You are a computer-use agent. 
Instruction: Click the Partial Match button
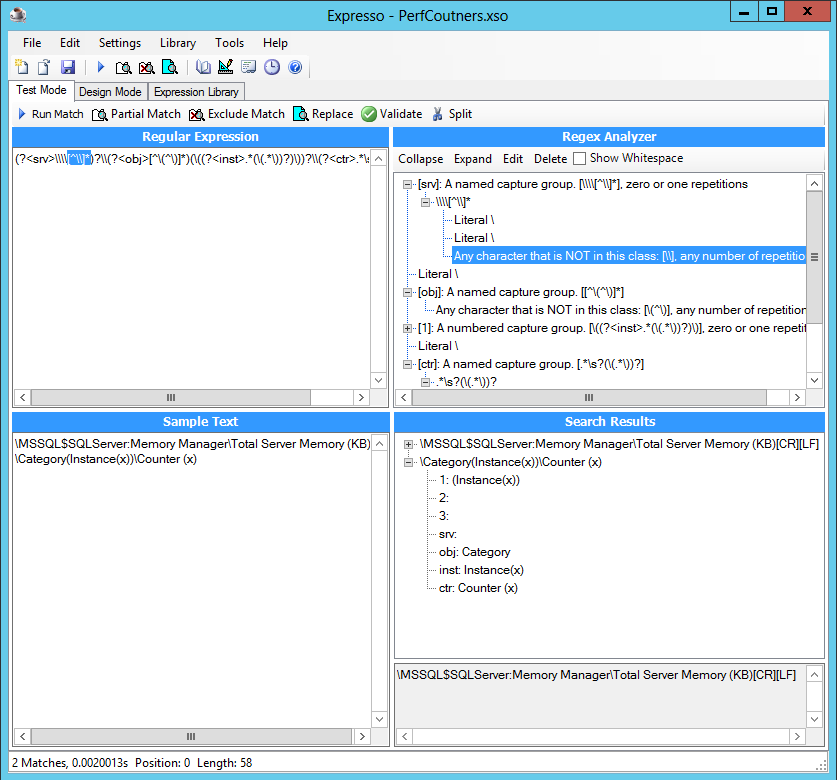point(137,114)
